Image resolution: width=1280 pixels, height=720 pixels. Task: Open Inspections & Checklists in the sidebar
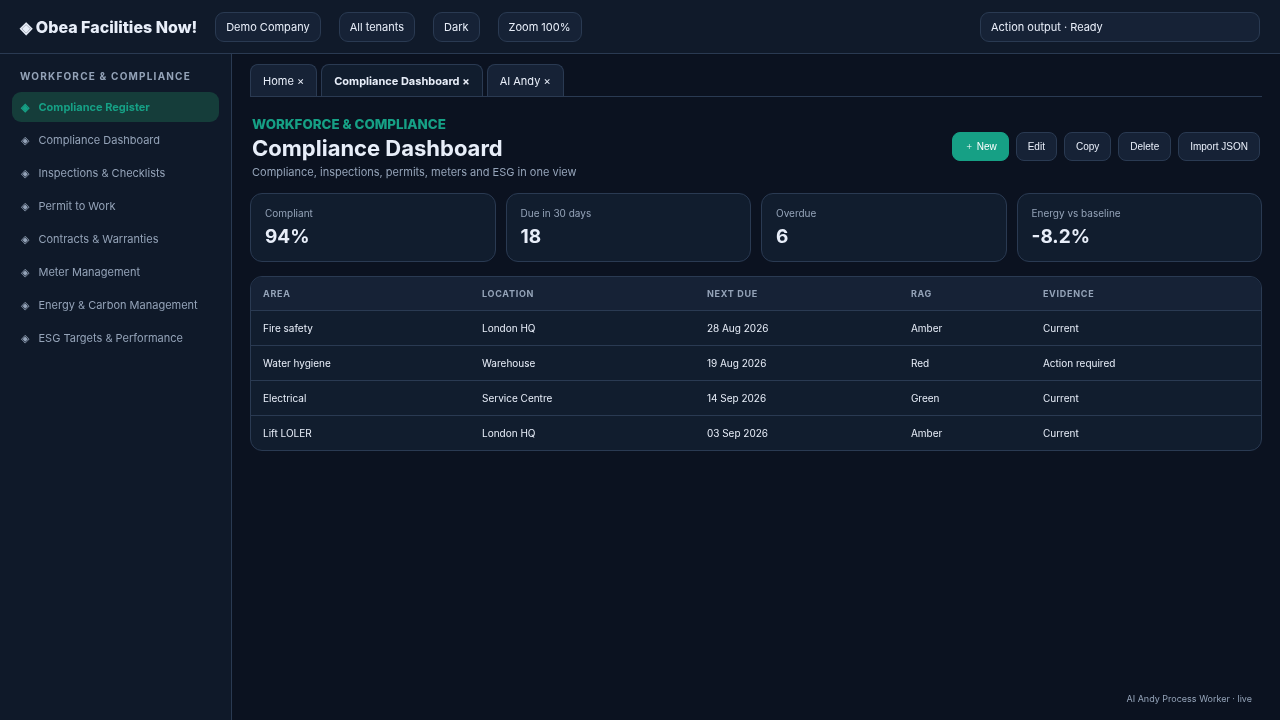click(115, 173)
